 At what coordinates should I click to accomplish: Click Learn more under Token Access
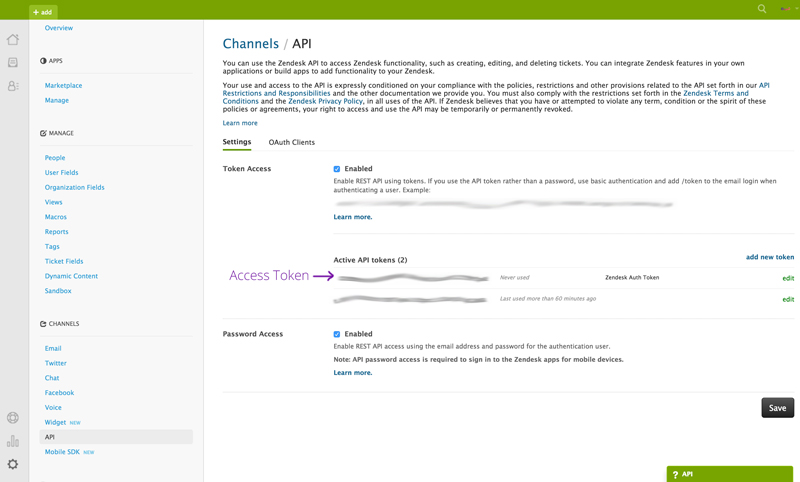pos(353,217)
